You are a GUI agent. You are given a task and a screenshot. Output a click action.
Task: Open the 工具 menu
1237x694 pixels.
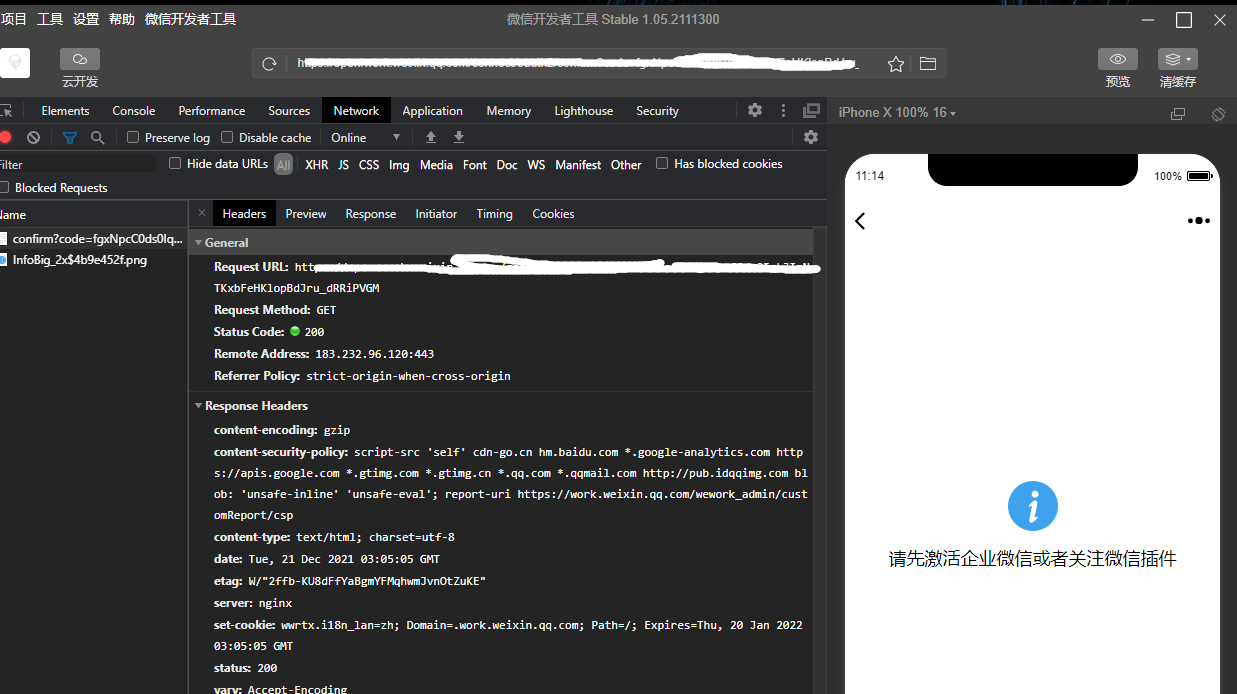pyautogui.click(x=50, y=19)
